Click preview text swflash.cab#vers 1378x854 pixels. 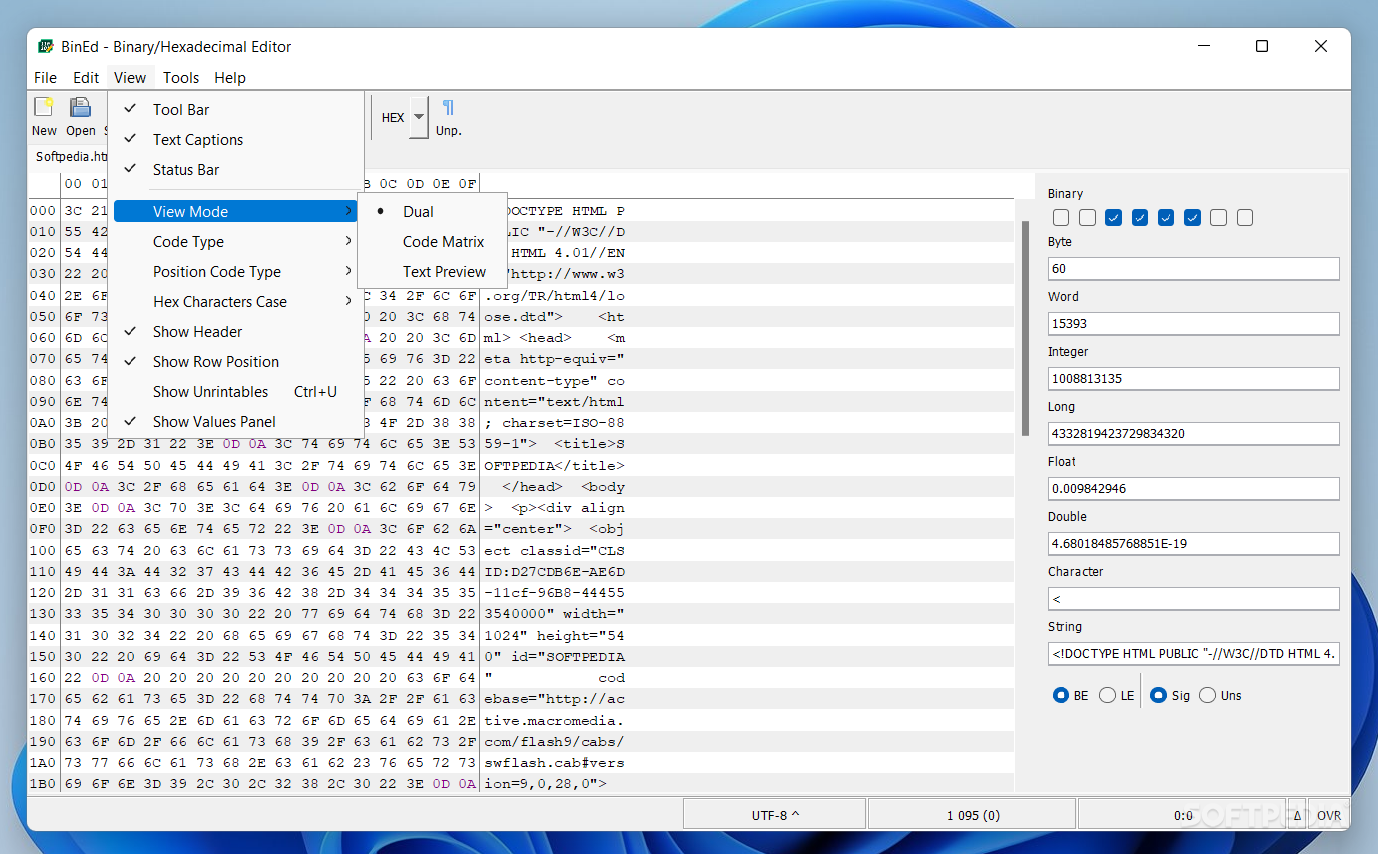tap(554, 763)
